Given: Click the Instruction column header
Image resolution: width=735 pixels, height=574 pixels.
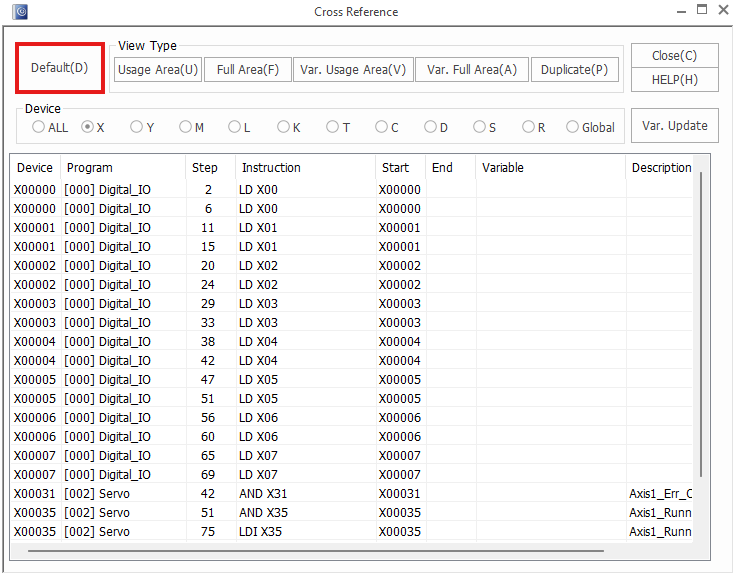Looking at the screenshot, I should 305,168.
